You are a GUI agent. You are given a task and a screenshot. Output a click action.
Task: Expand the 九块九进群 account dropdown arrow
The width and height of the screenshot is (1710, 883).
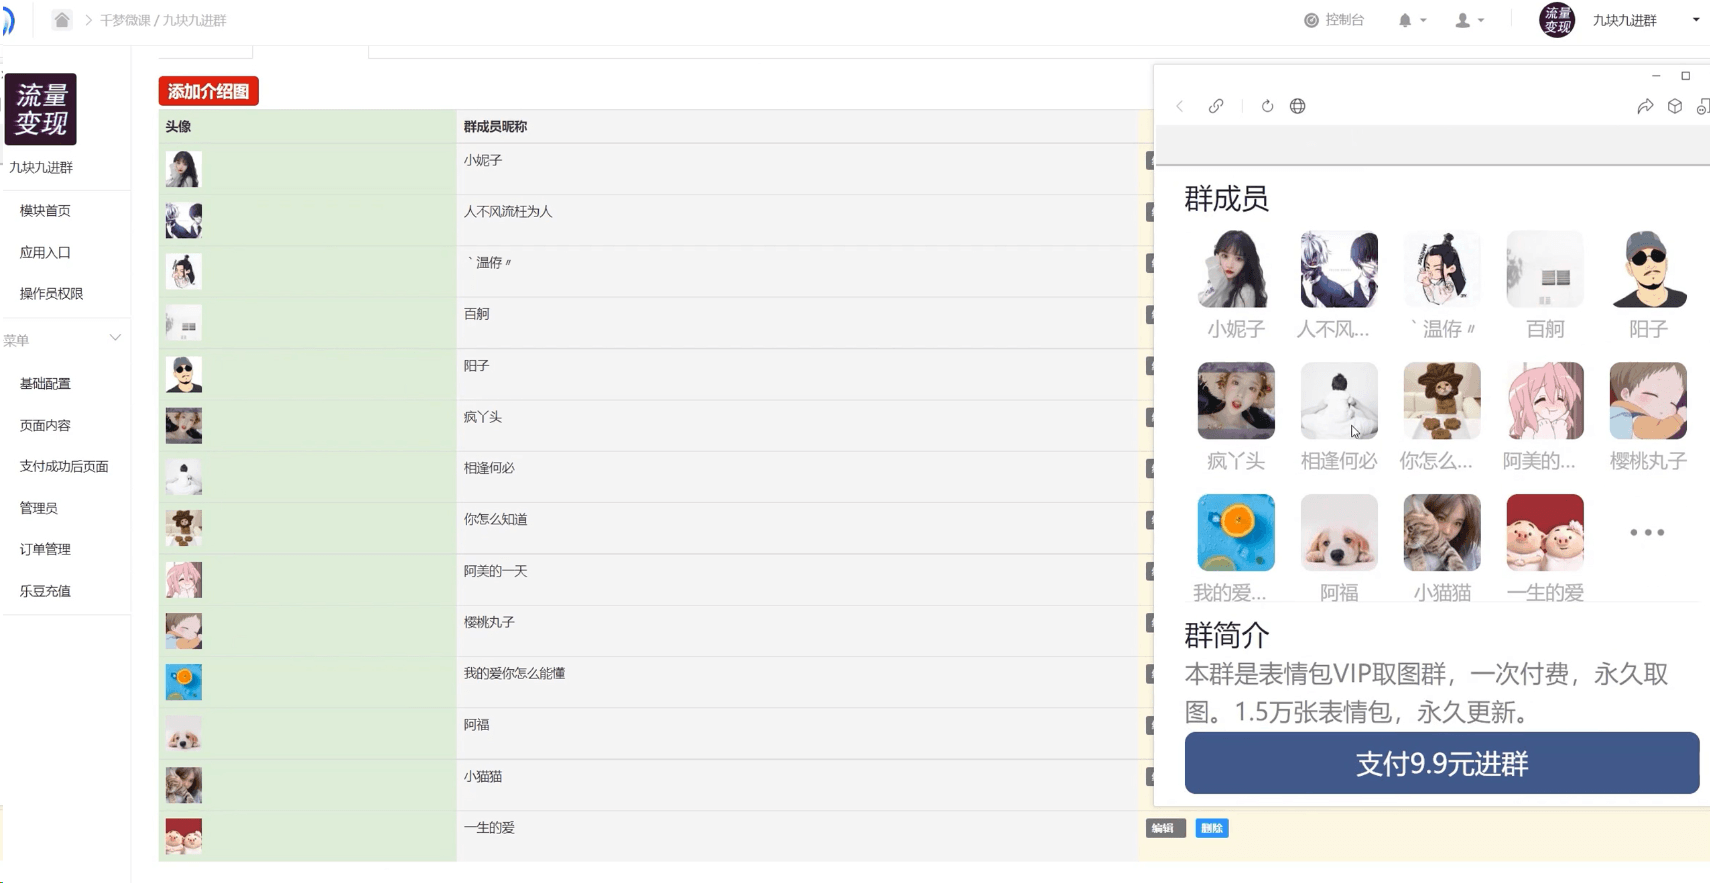tap(1696, 20)
